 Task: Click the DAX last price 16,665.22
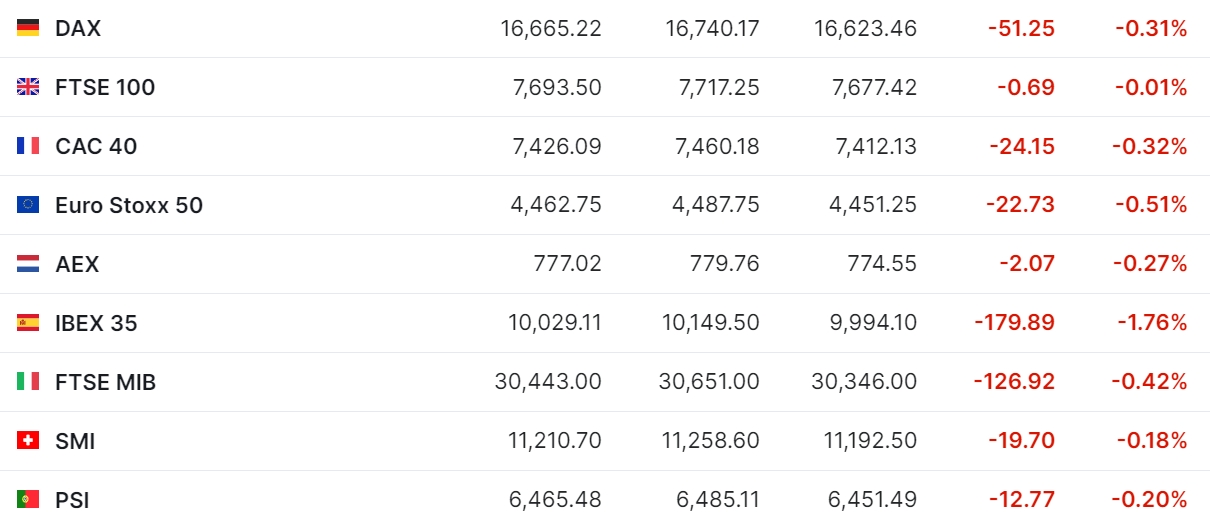(x=551, y=28)
